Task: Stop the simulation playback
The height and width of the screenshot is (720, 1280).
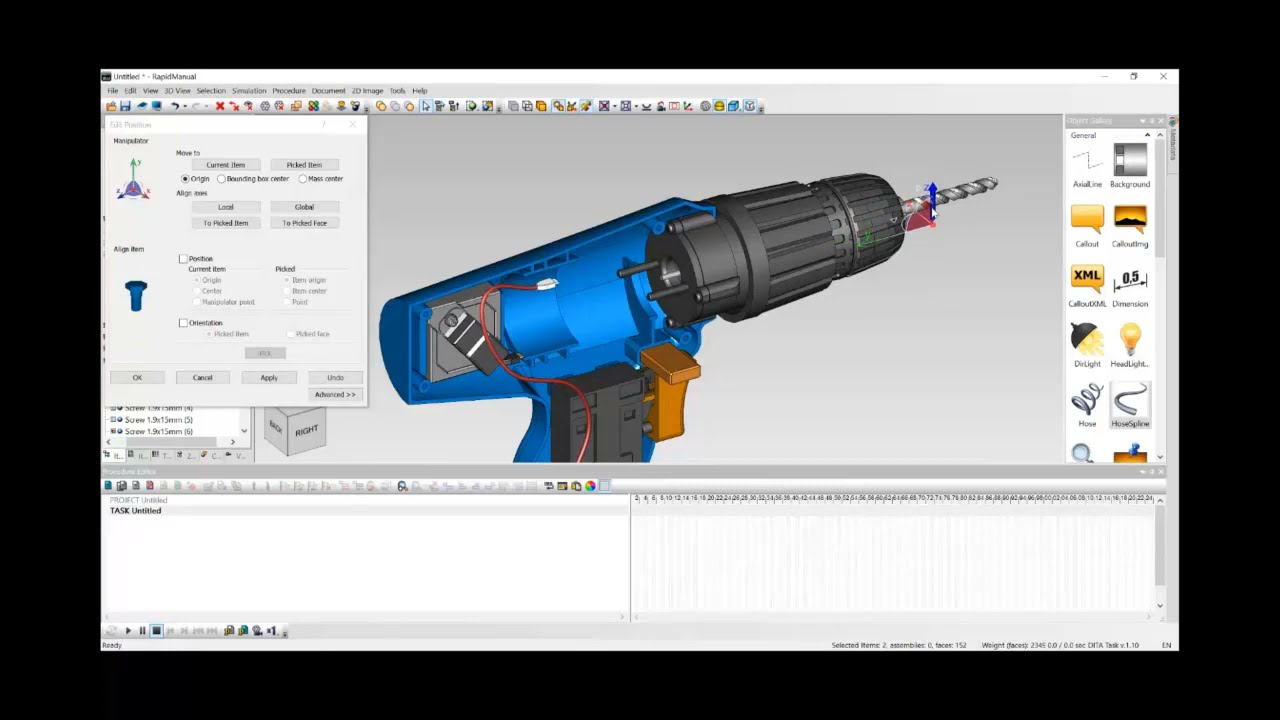Action: [x=156, y=631]
